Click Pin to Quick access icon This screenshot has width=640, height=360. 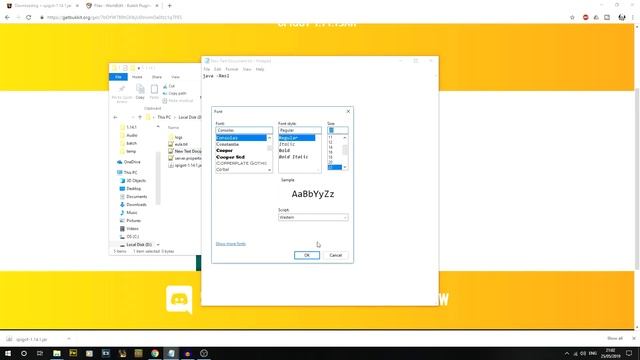click(122, 93)
